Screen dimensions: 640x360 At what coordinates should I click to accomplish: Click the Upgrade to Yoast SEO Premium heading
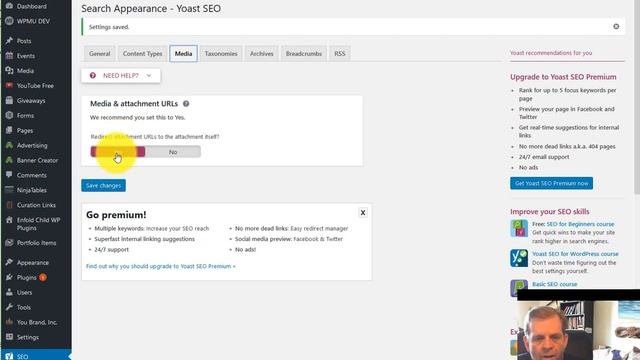(563, 77)
